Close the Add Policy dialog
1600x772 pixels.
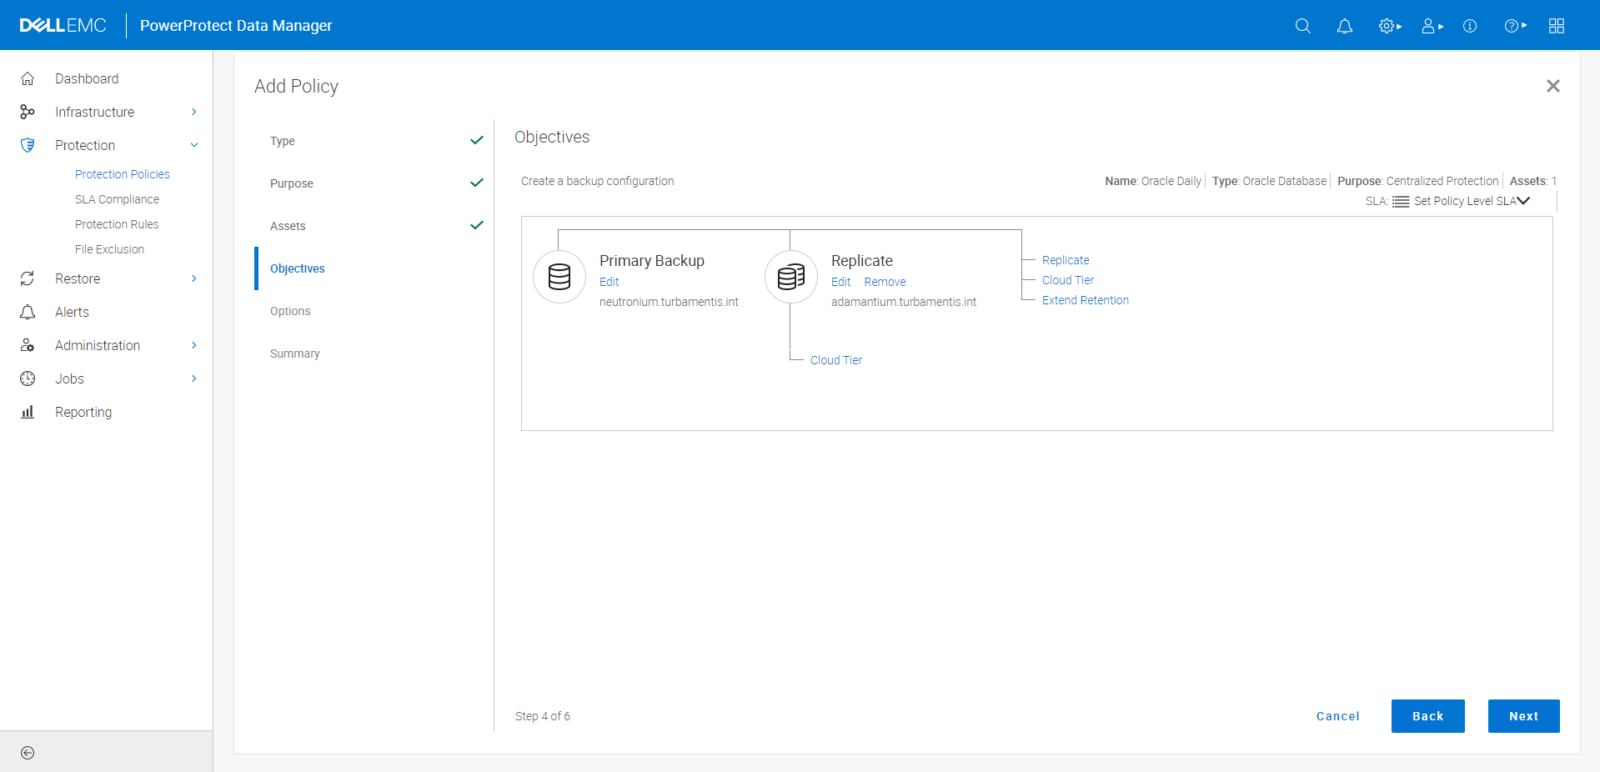coord(1553,86)
